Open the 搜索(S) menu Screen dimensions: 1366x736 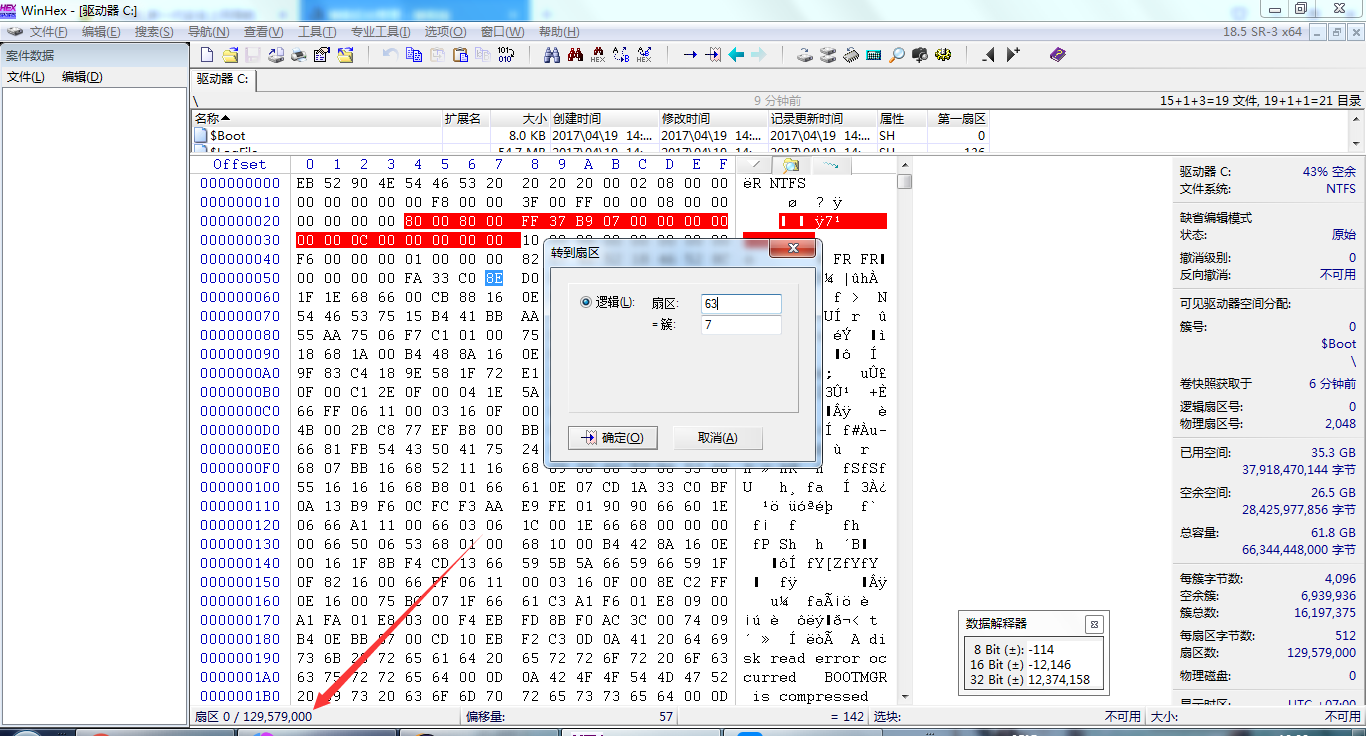(x=154, y=32)
